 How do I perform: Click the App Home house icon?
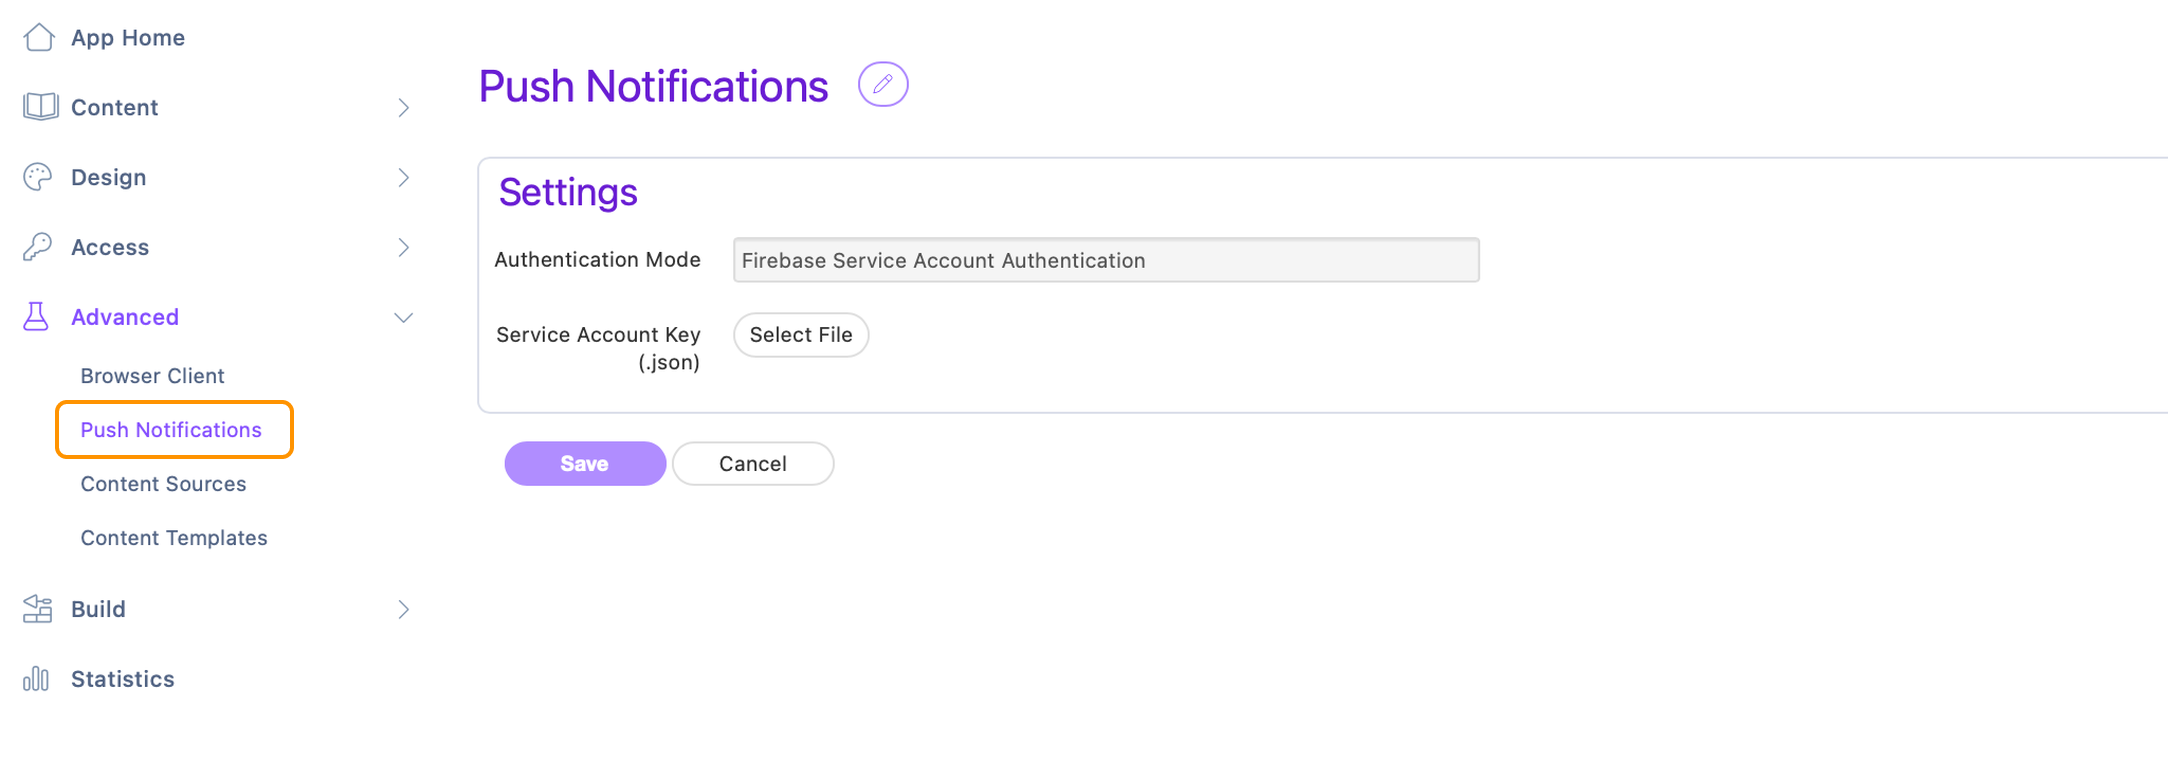coord(39,37)
